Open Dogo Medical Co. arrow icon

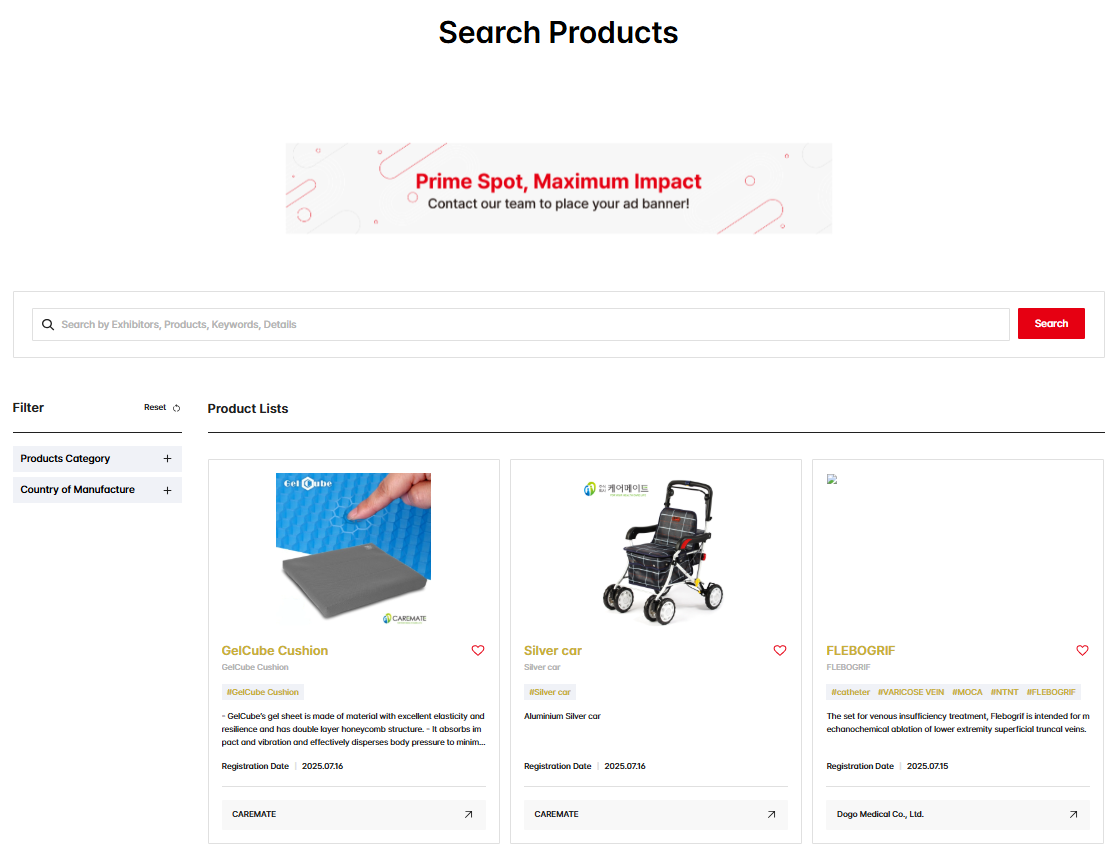pos(1073,814)
